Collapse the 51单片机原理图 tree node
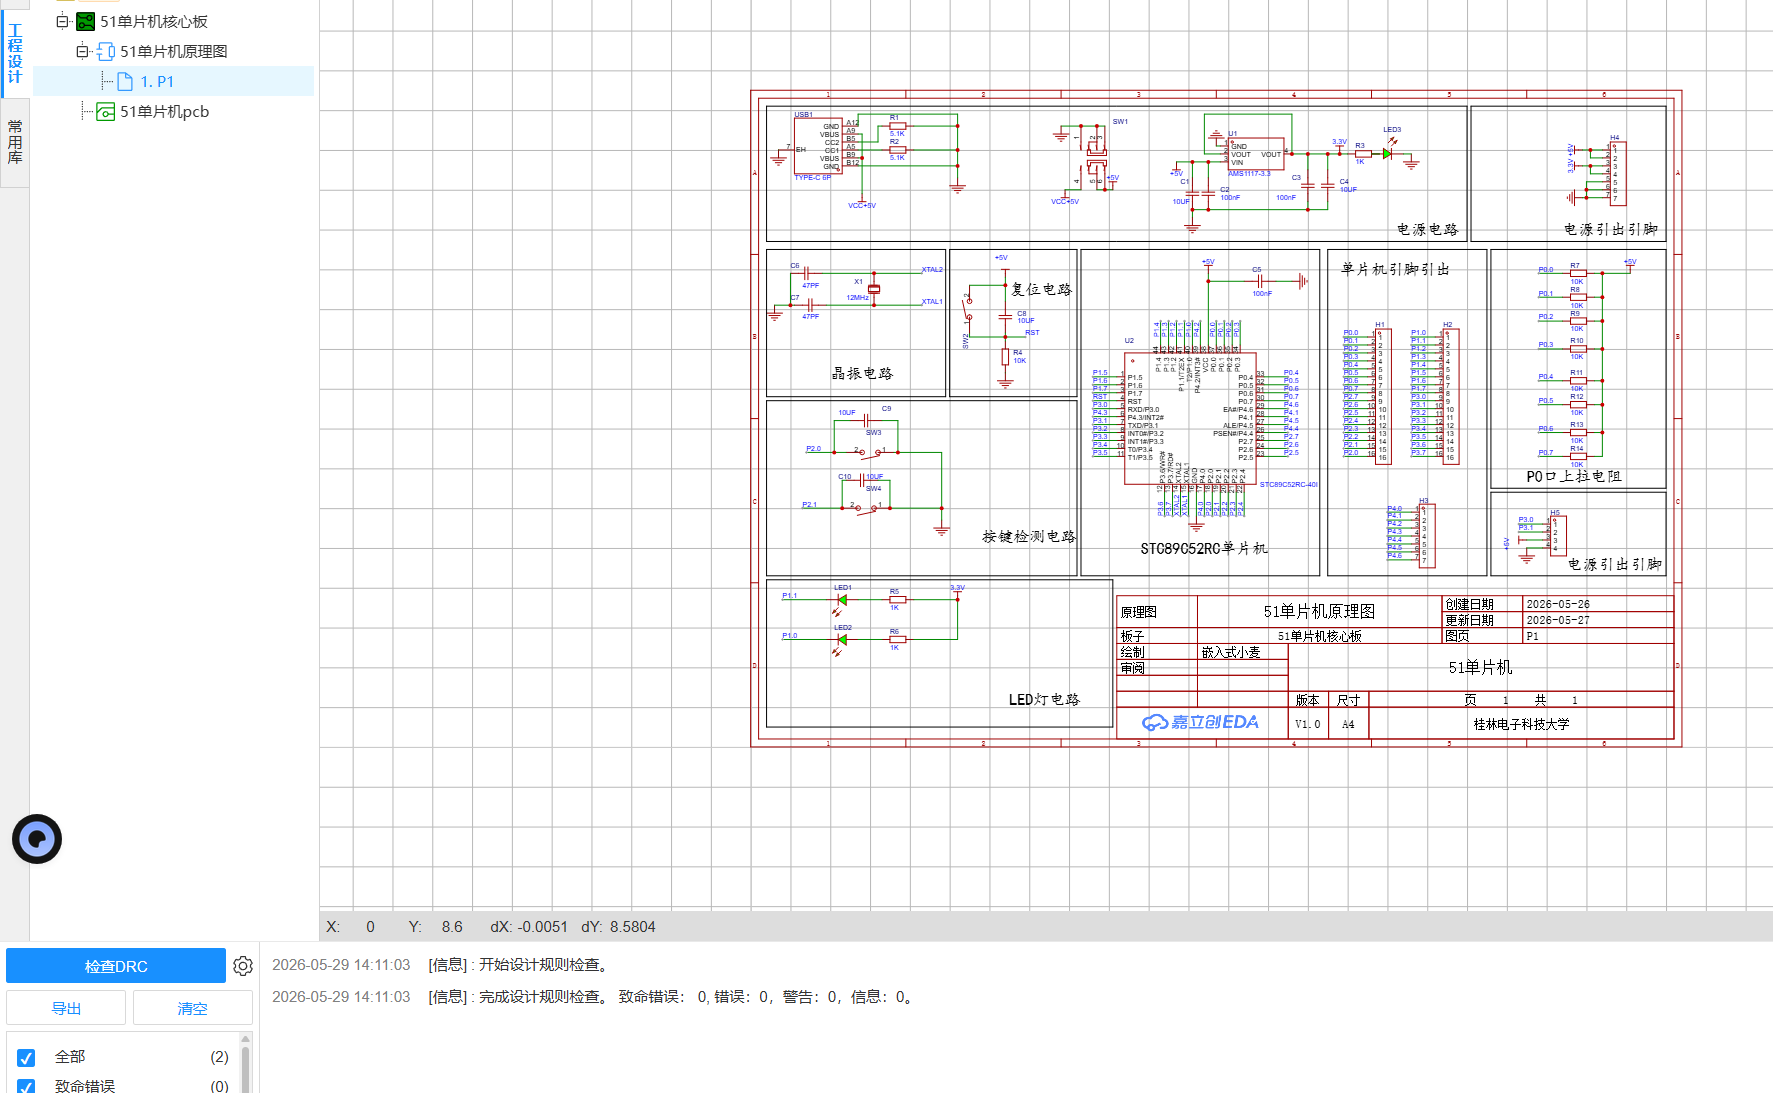 [x=82, y=51]
